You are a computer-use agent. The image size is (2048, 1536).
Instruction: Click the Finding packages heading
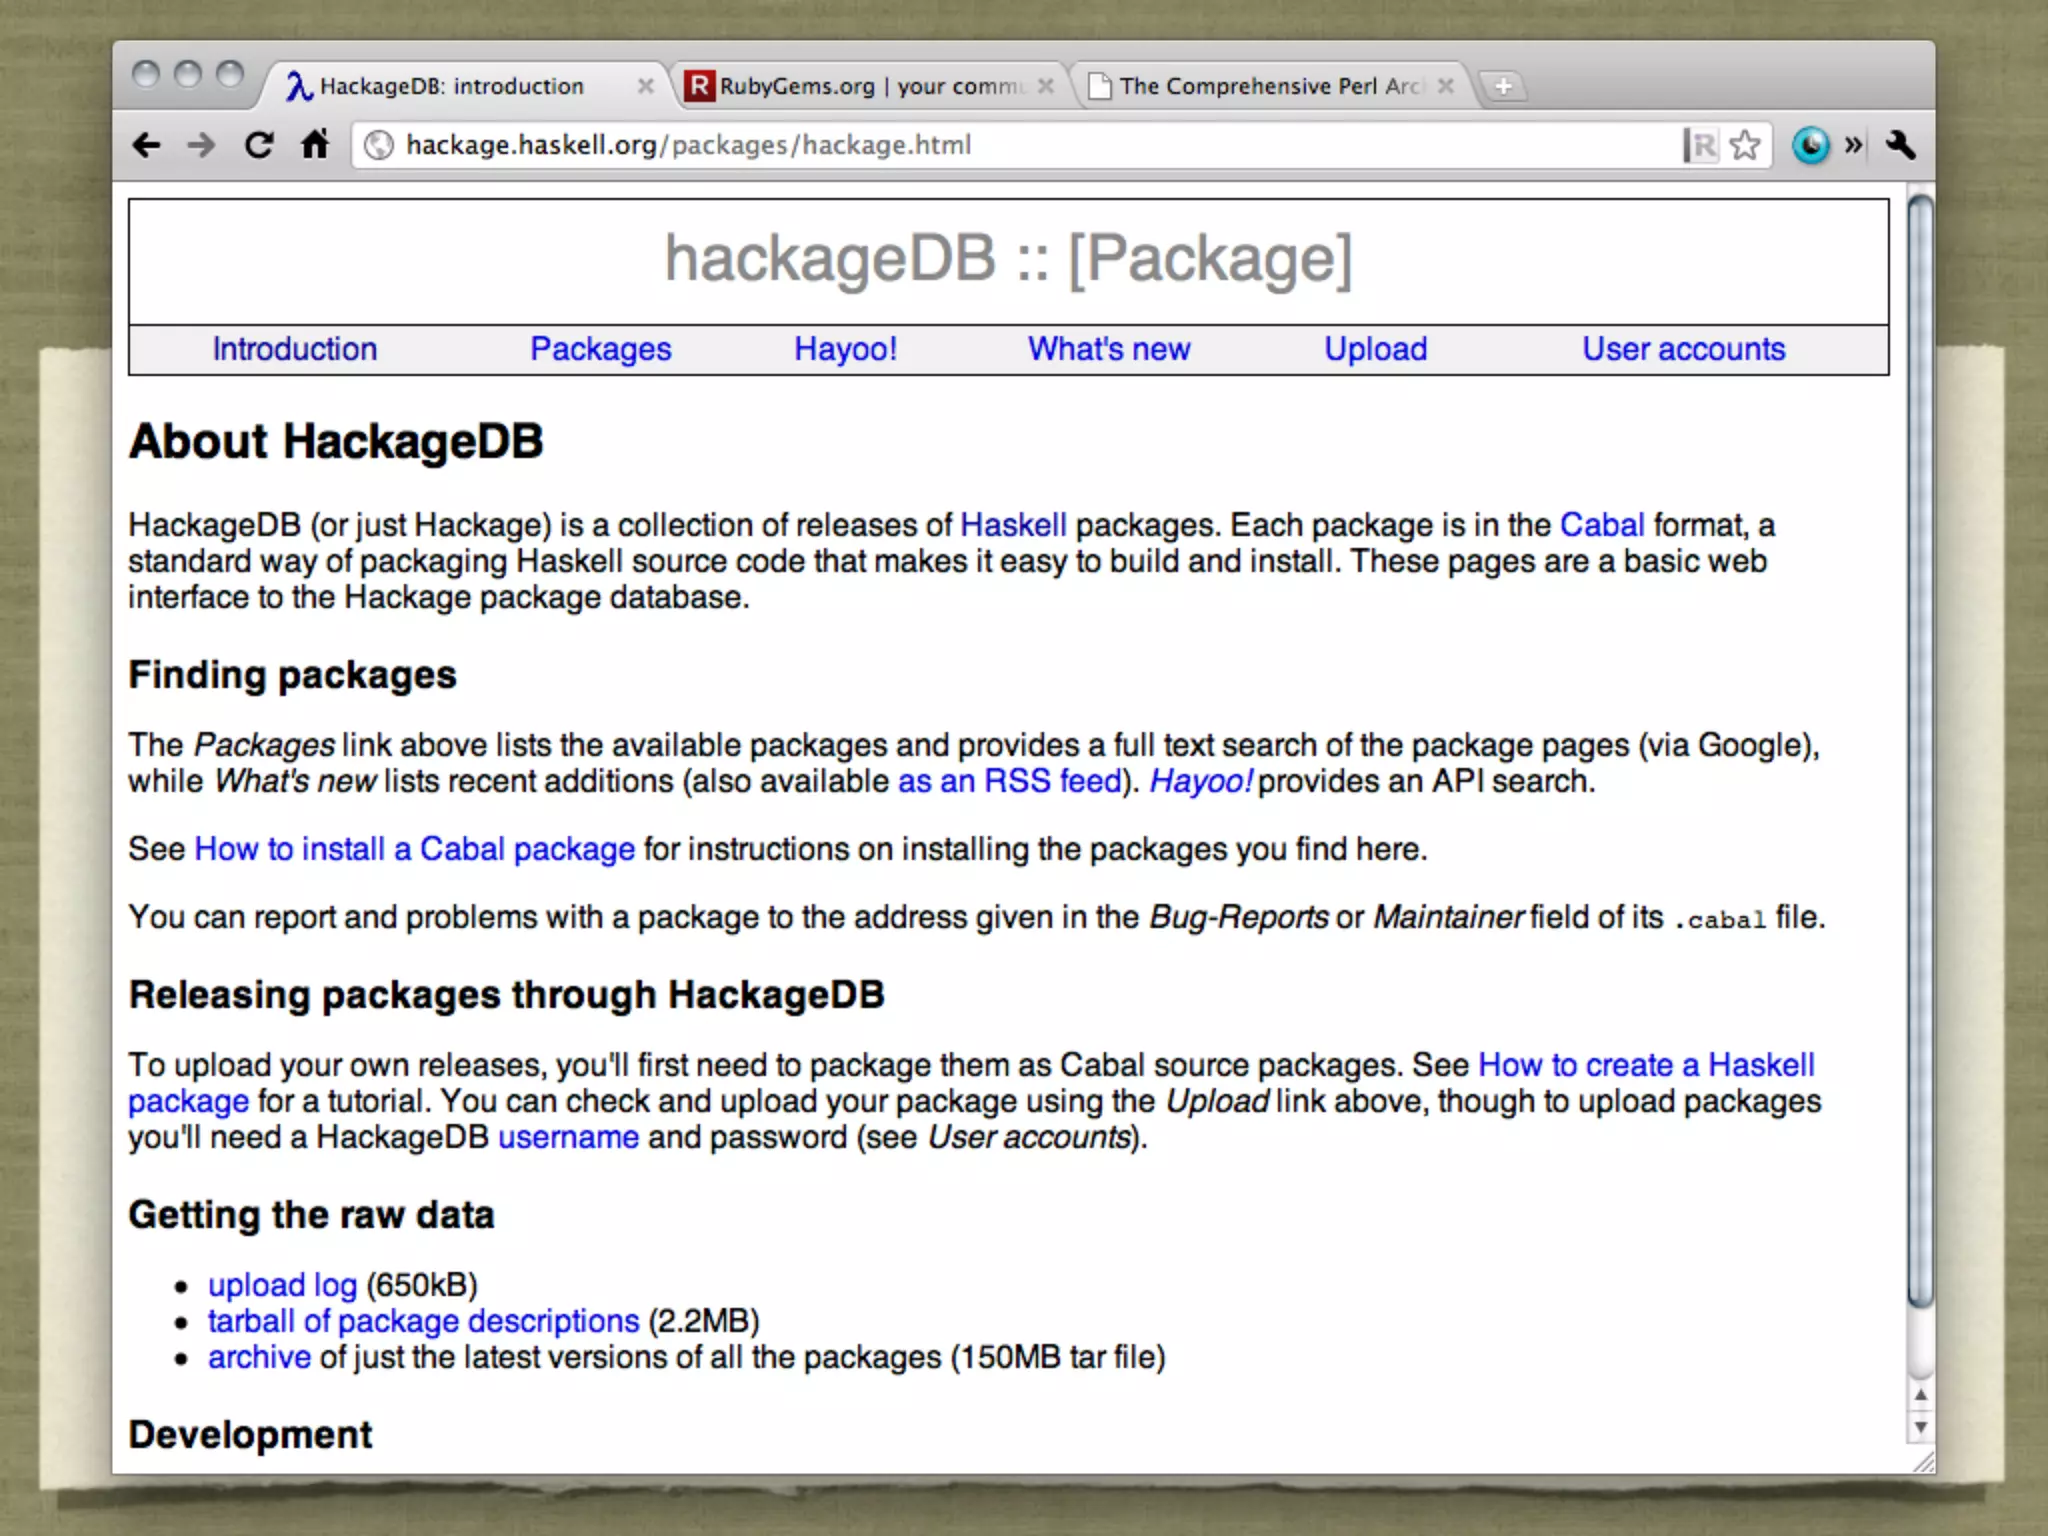tap(292, 675)
